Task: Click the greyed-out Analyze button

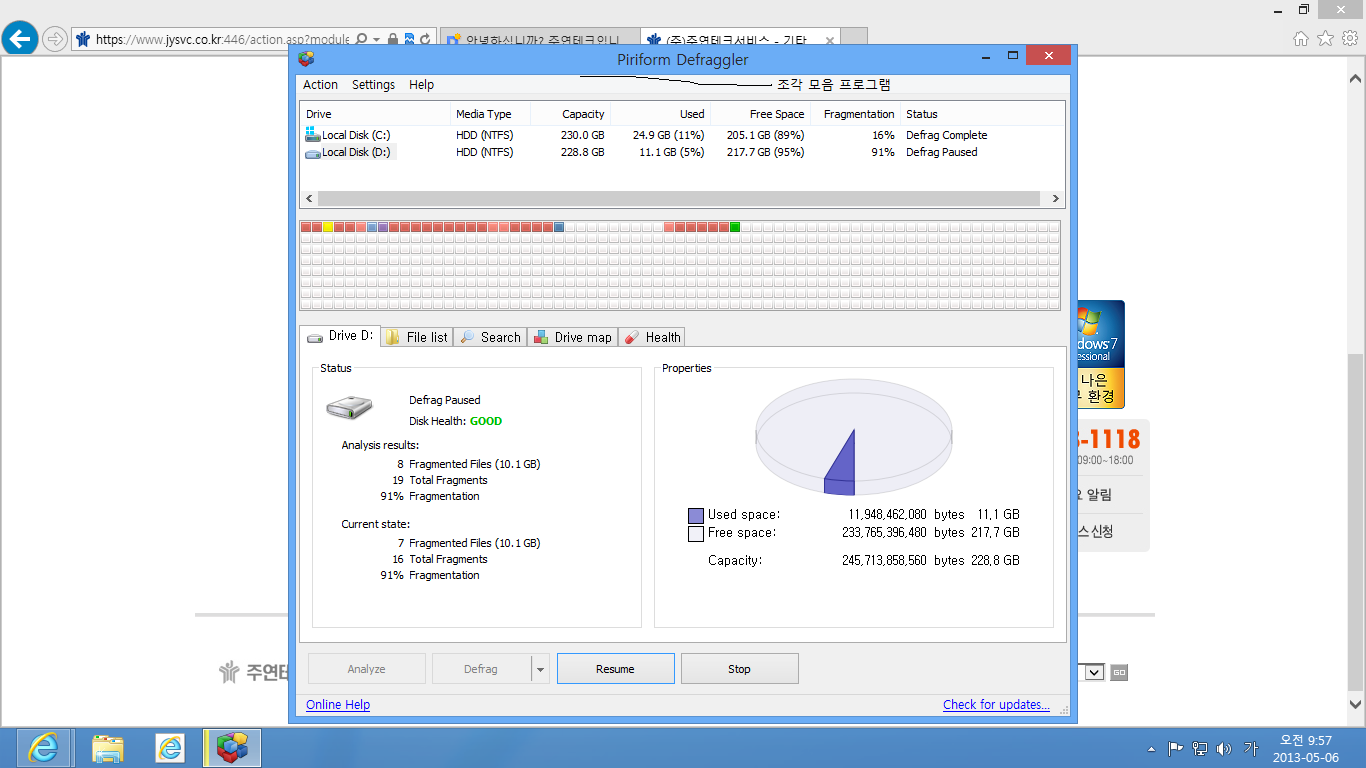Action: click(x=366, y=669)
